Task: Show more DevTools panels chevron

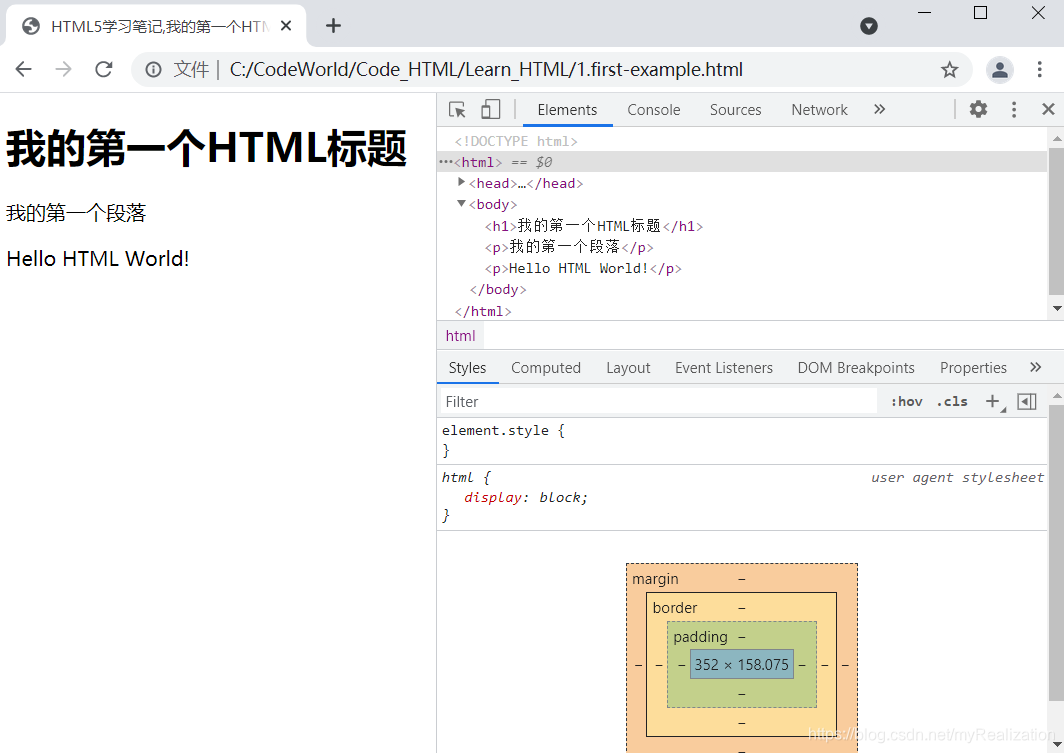Action: click(879, 109)
